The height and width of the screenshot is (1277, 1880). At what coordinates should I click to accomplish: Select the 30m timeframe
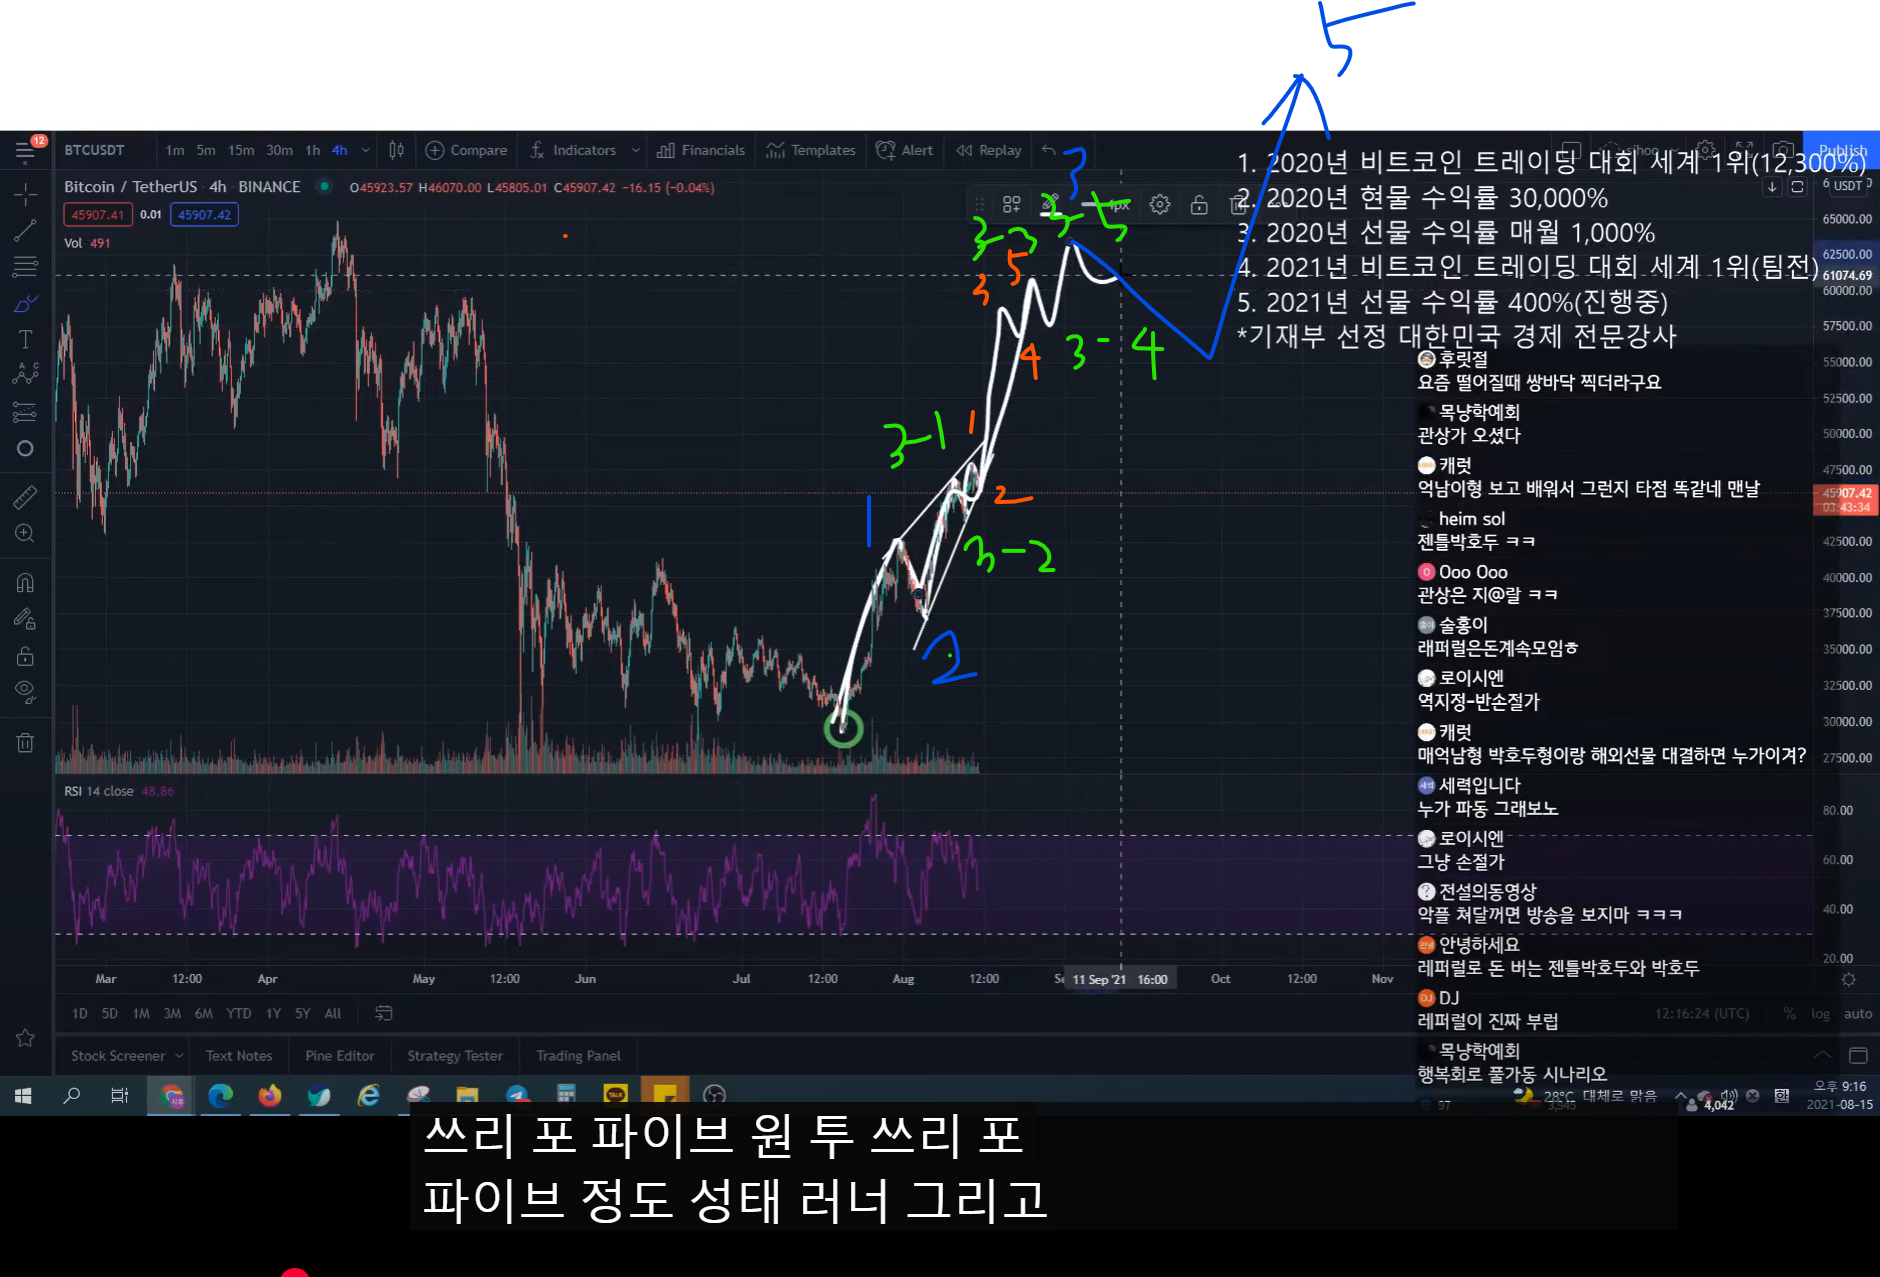tap(280, 150)
